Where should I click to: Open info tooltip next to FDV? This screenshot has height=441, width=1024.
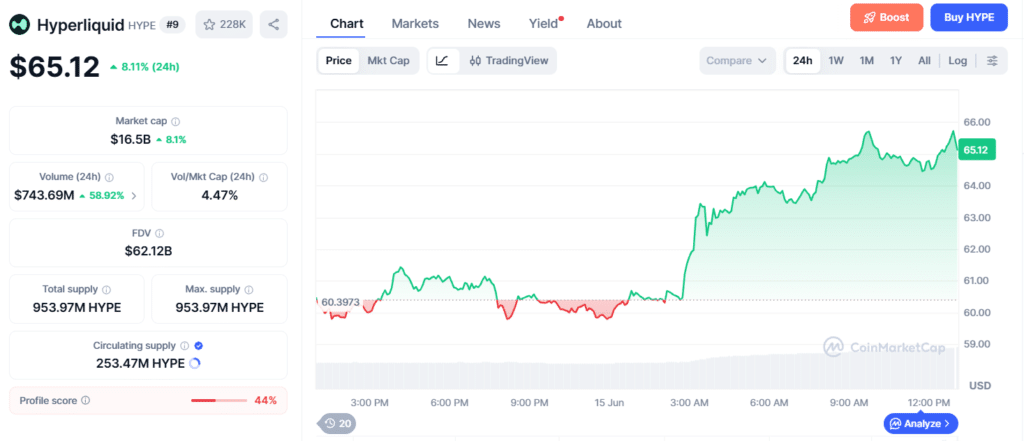click(159, 233)
